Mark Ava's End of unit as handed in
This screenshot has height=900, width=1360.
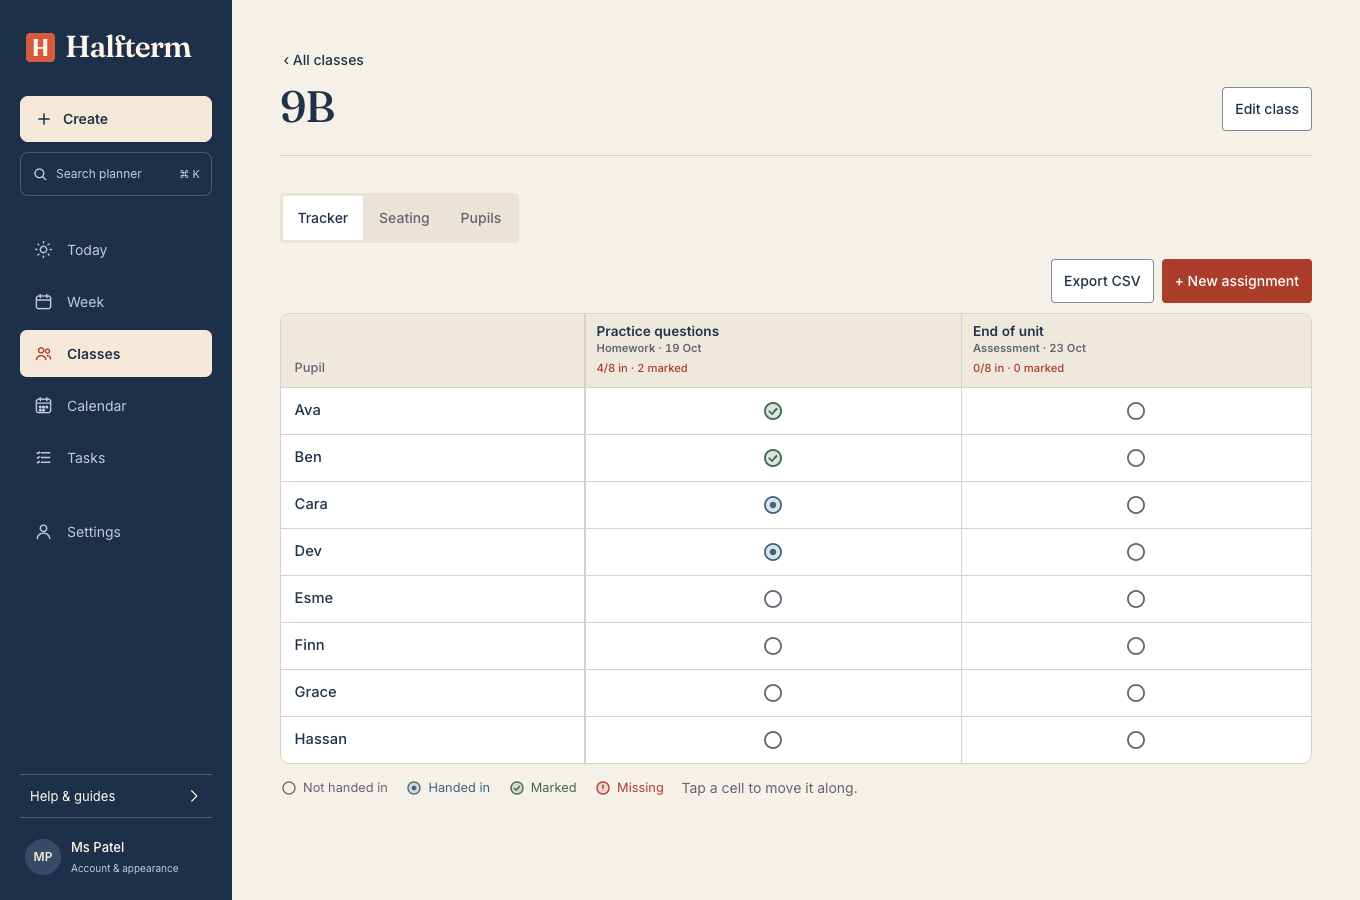coord(1136,411)
